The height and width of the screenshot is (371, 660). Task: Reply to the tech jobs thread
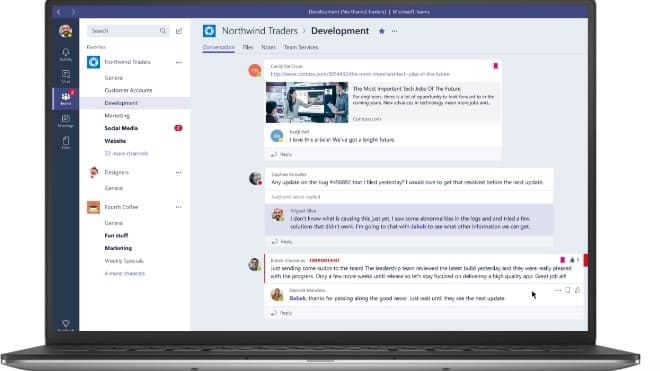point(282,155)
